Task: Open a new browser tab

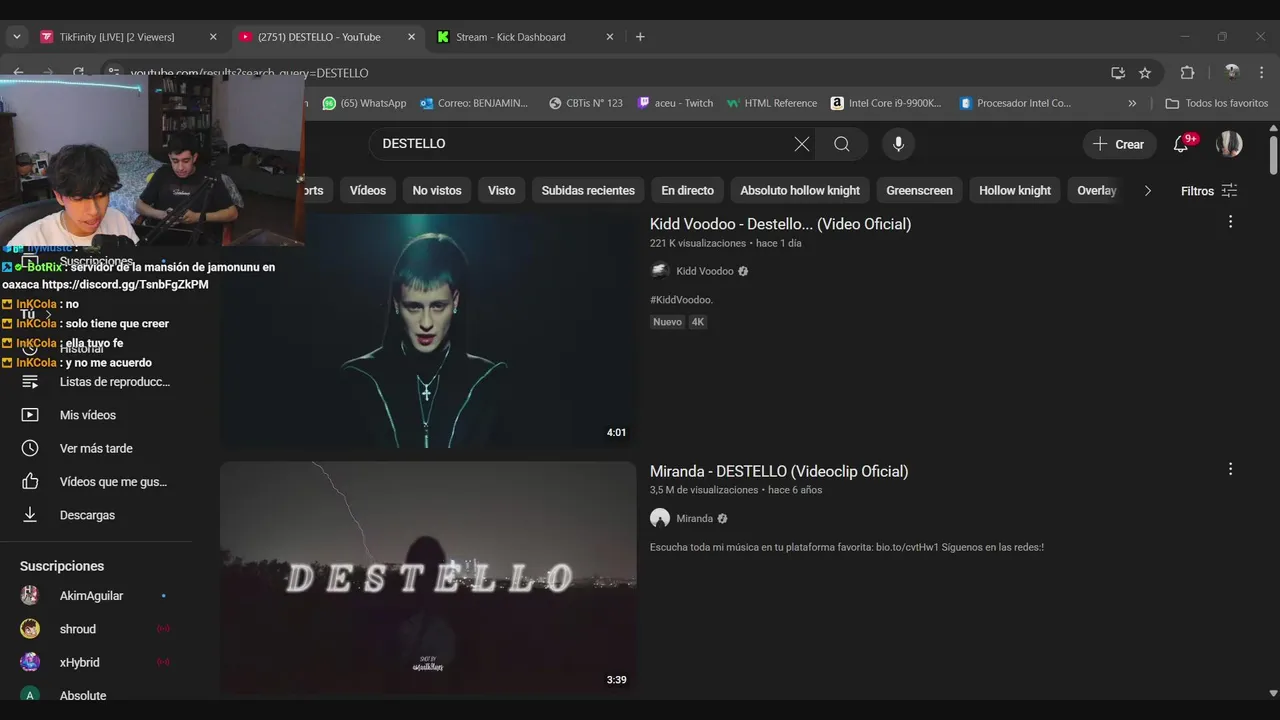Action: coord(640,37)
